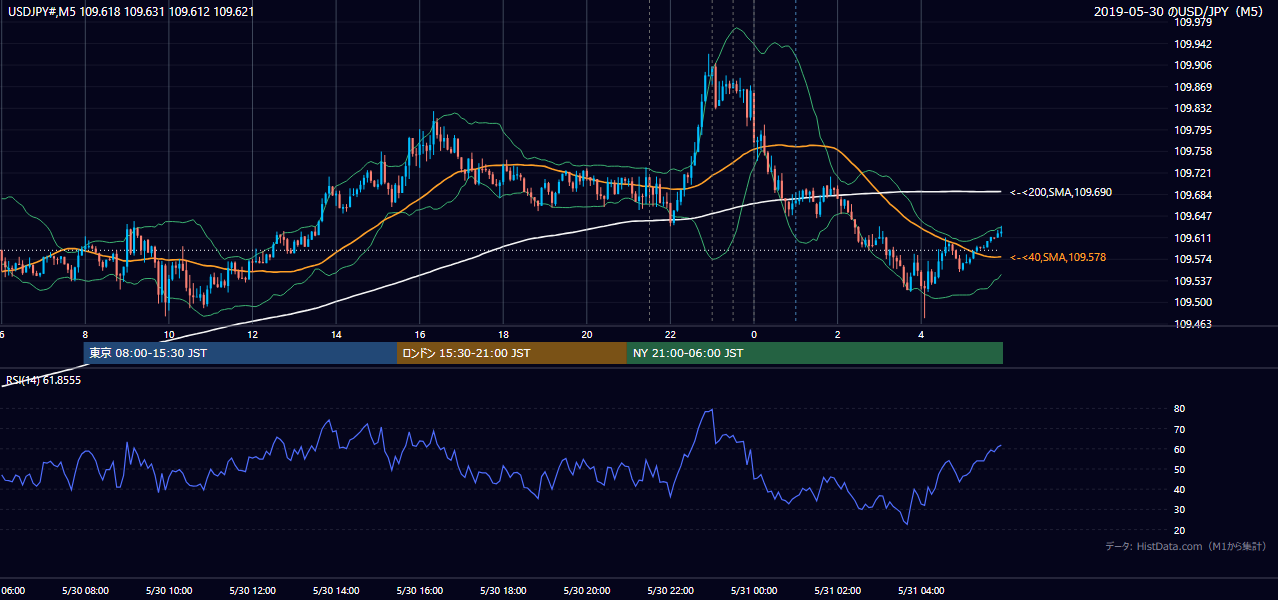Click the 5/30 08:00 time axis label
Viewport: 1278px width, 600px height.
[85, 591]
